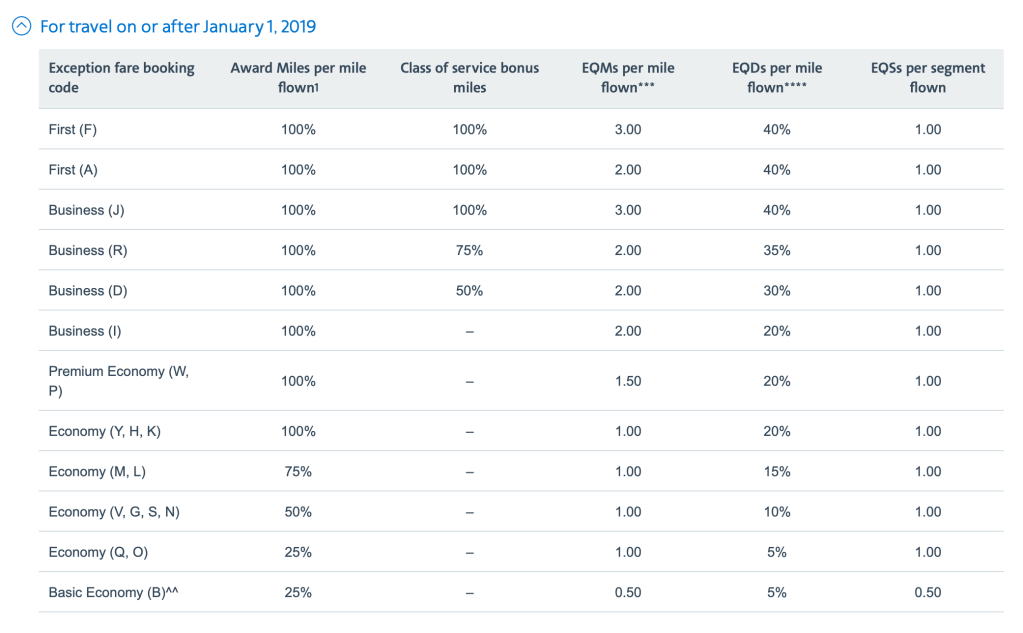
Task: Select 'Award Miles per mile flown' header
Action: [x=298, y=78]
